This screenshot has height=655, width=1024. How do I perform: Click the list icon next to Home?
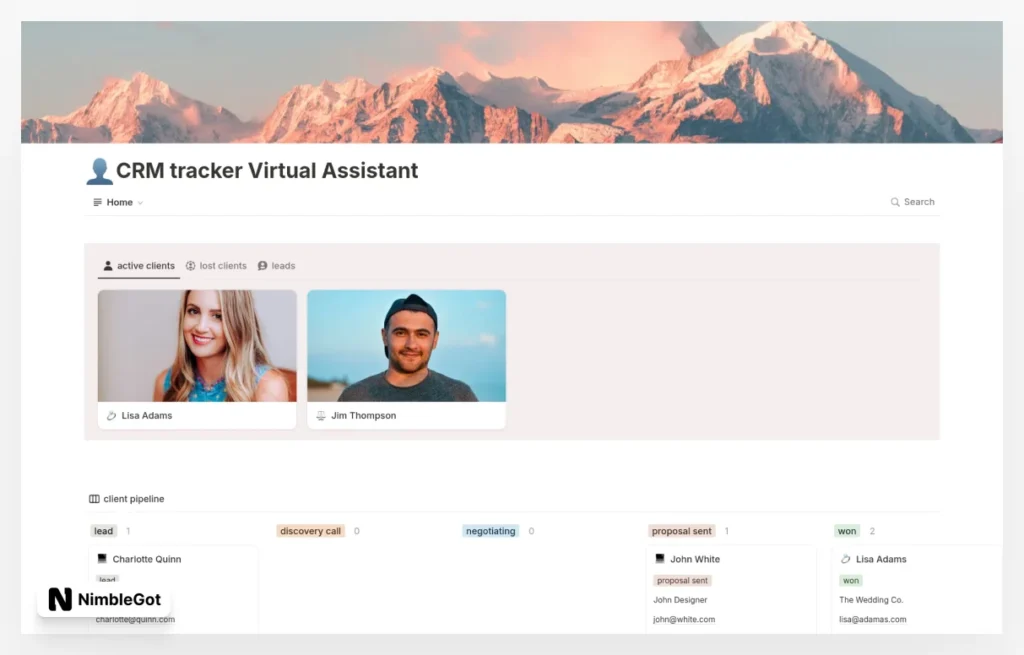[97, 202]
